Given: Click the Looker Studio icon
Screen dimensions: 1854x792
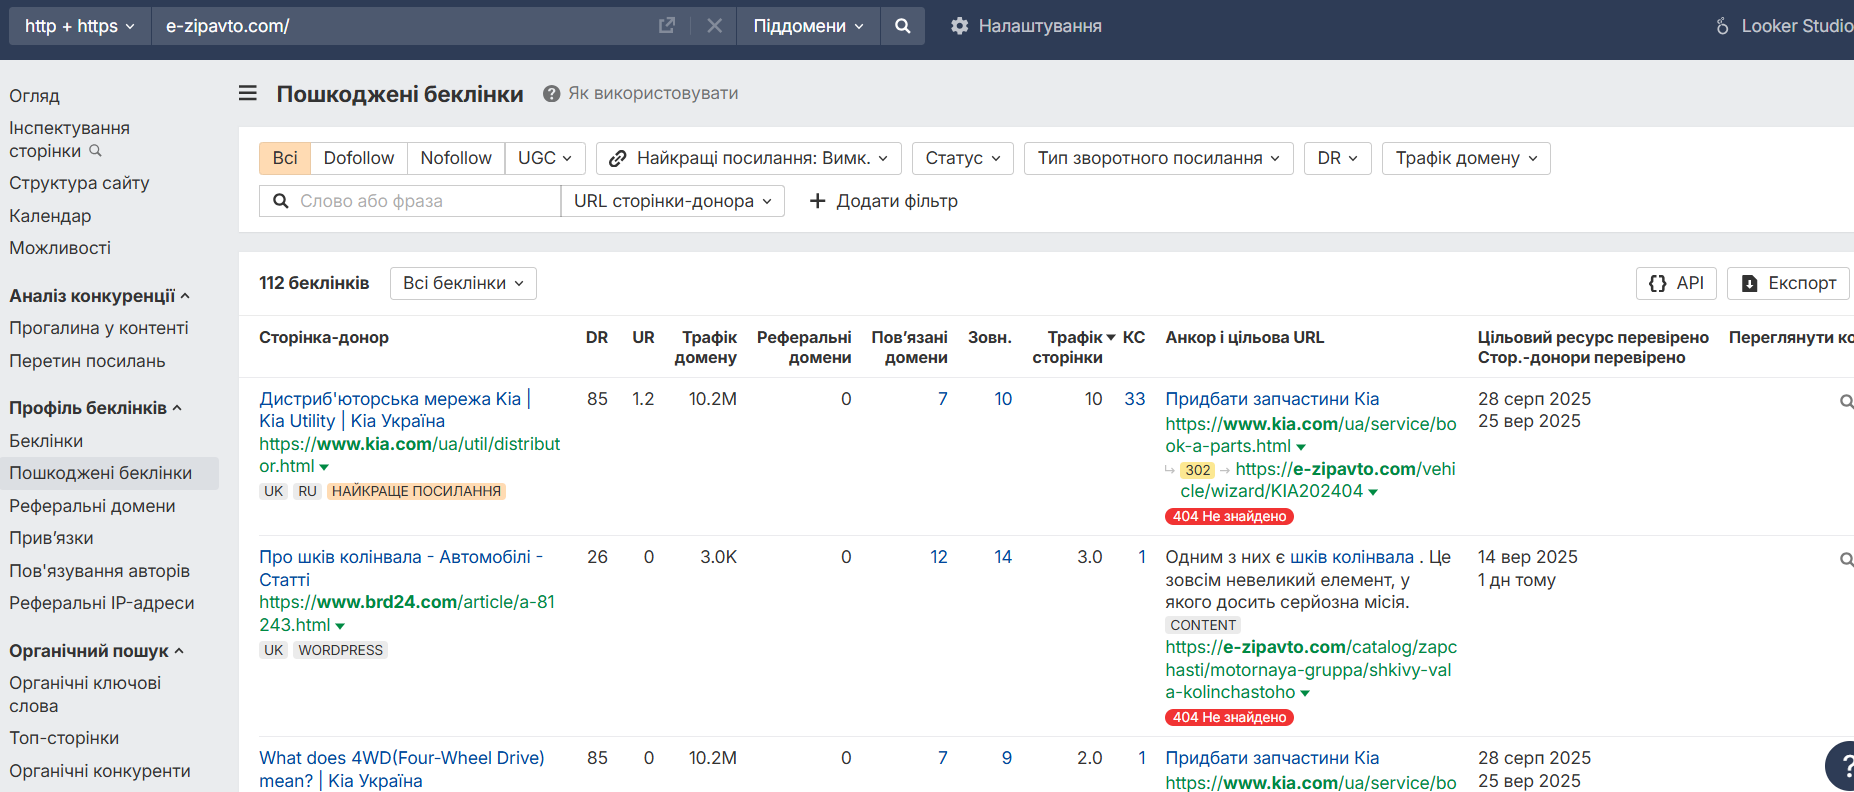Looking at the screenshot, I should pyautogui.click(x=1722, y=26).
